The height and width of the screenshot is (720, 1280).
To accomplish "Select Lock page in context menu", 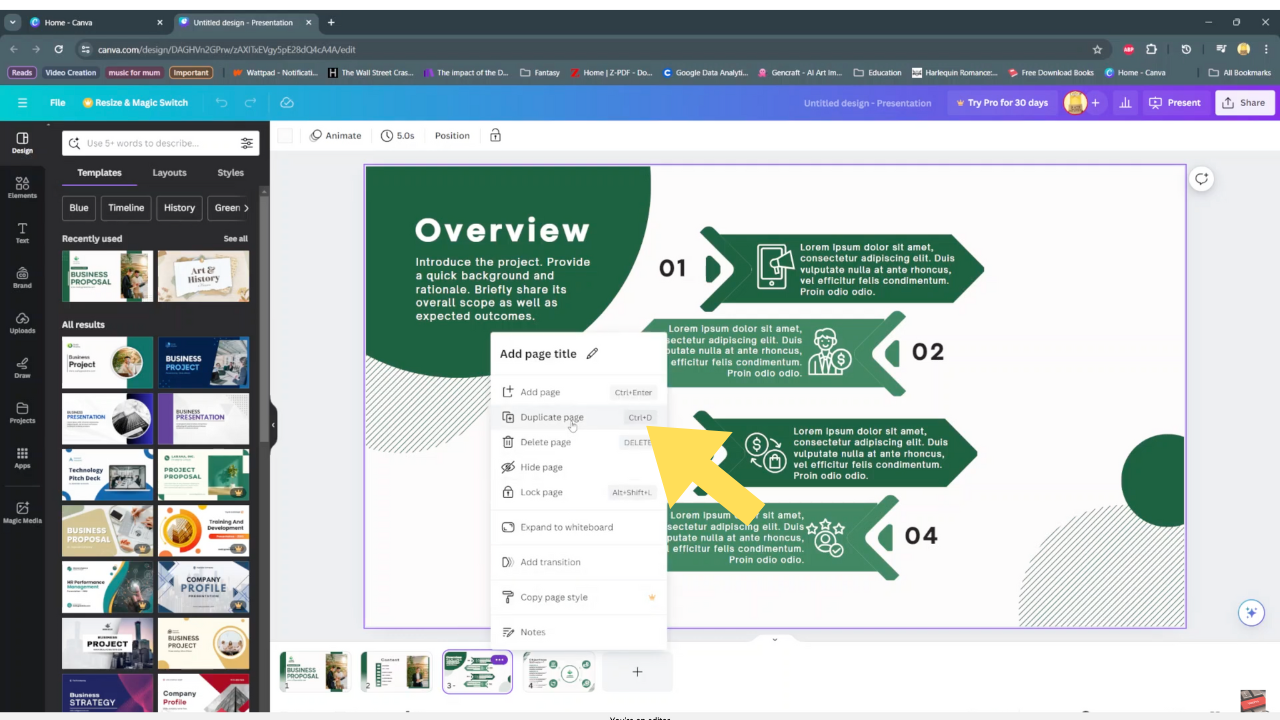I will click(541, 492).
